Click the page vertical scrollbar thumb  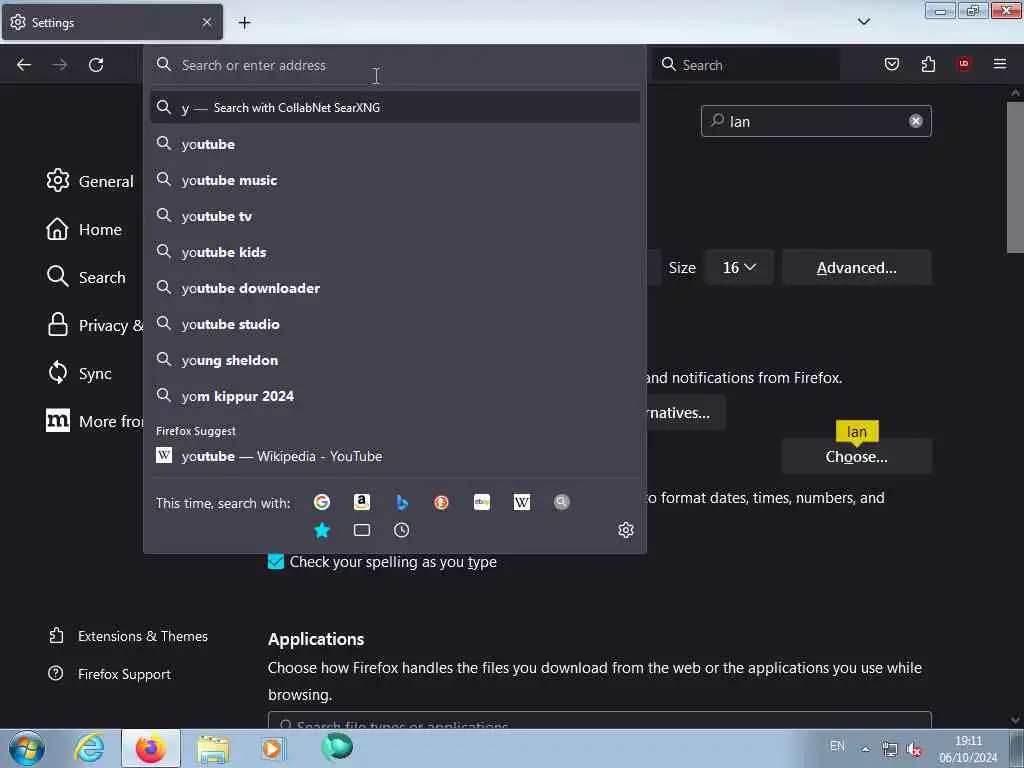point(1015,177)
